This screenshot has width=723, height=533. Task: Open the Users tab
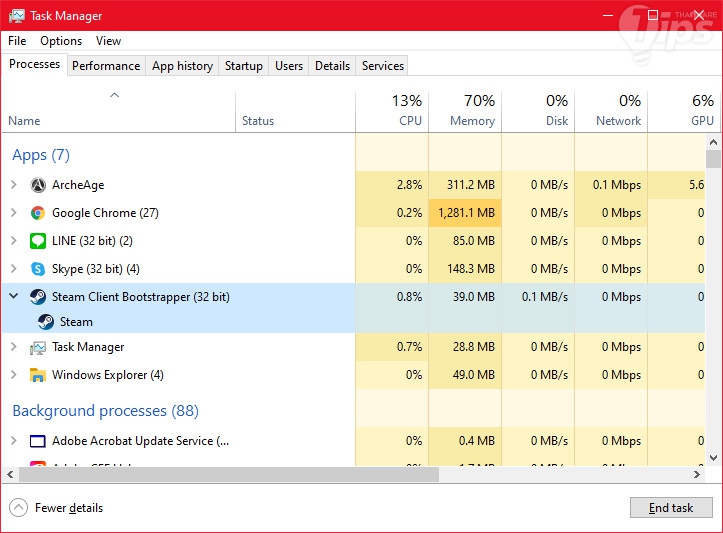(x=289, y=66)
